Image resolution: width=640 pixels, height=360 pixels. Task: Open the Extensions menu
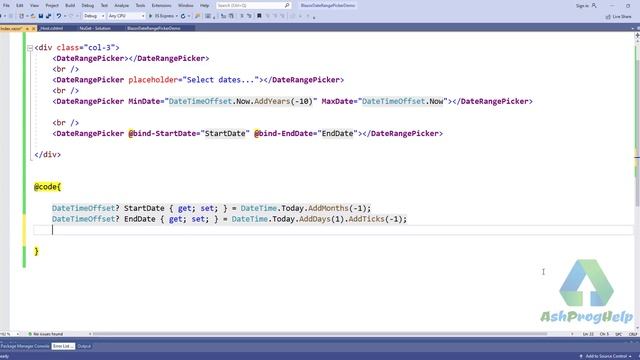click(x=161, y=5)
